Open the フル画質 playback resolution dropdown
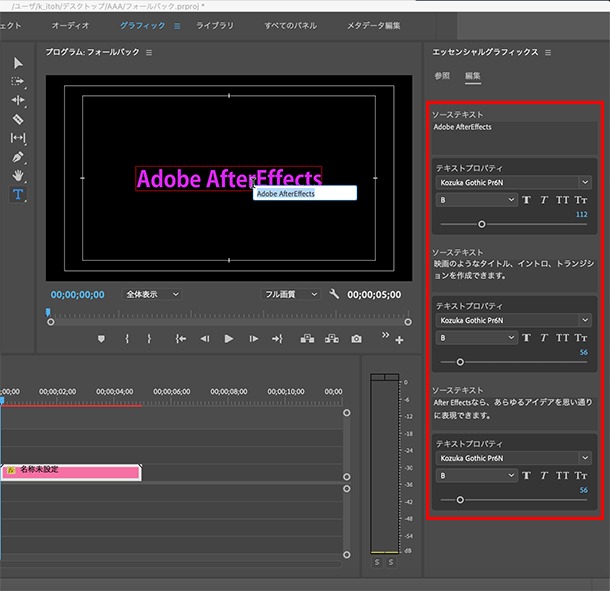 click(x=290, y=294)
